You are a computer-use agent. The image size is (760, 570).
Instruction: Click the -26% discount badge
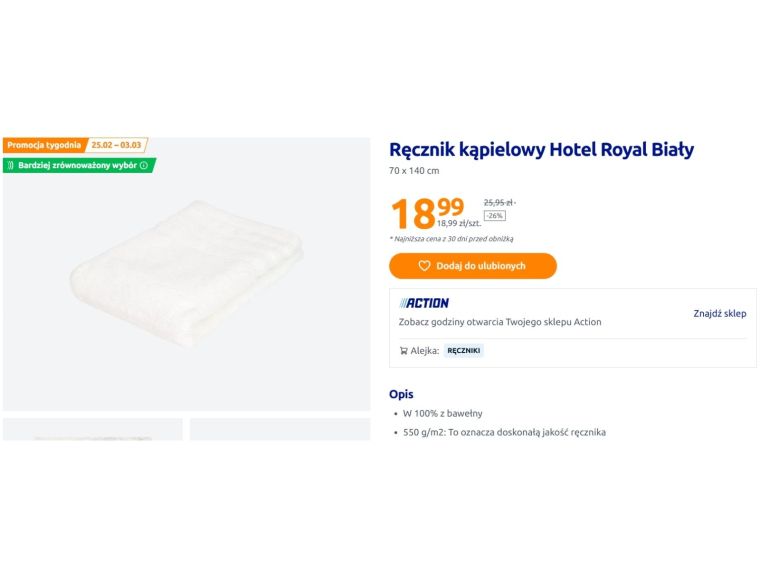[494, 215]
